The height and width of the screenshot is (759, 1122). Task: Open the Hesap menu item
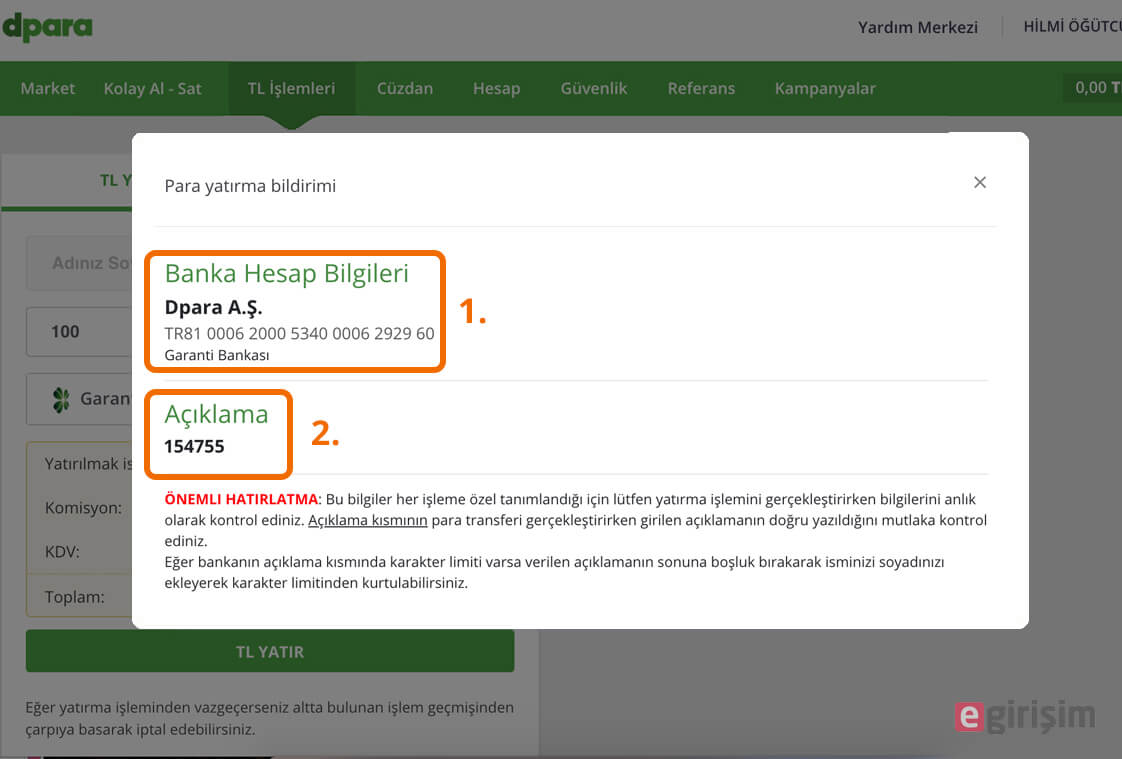(x=496, y=89)
